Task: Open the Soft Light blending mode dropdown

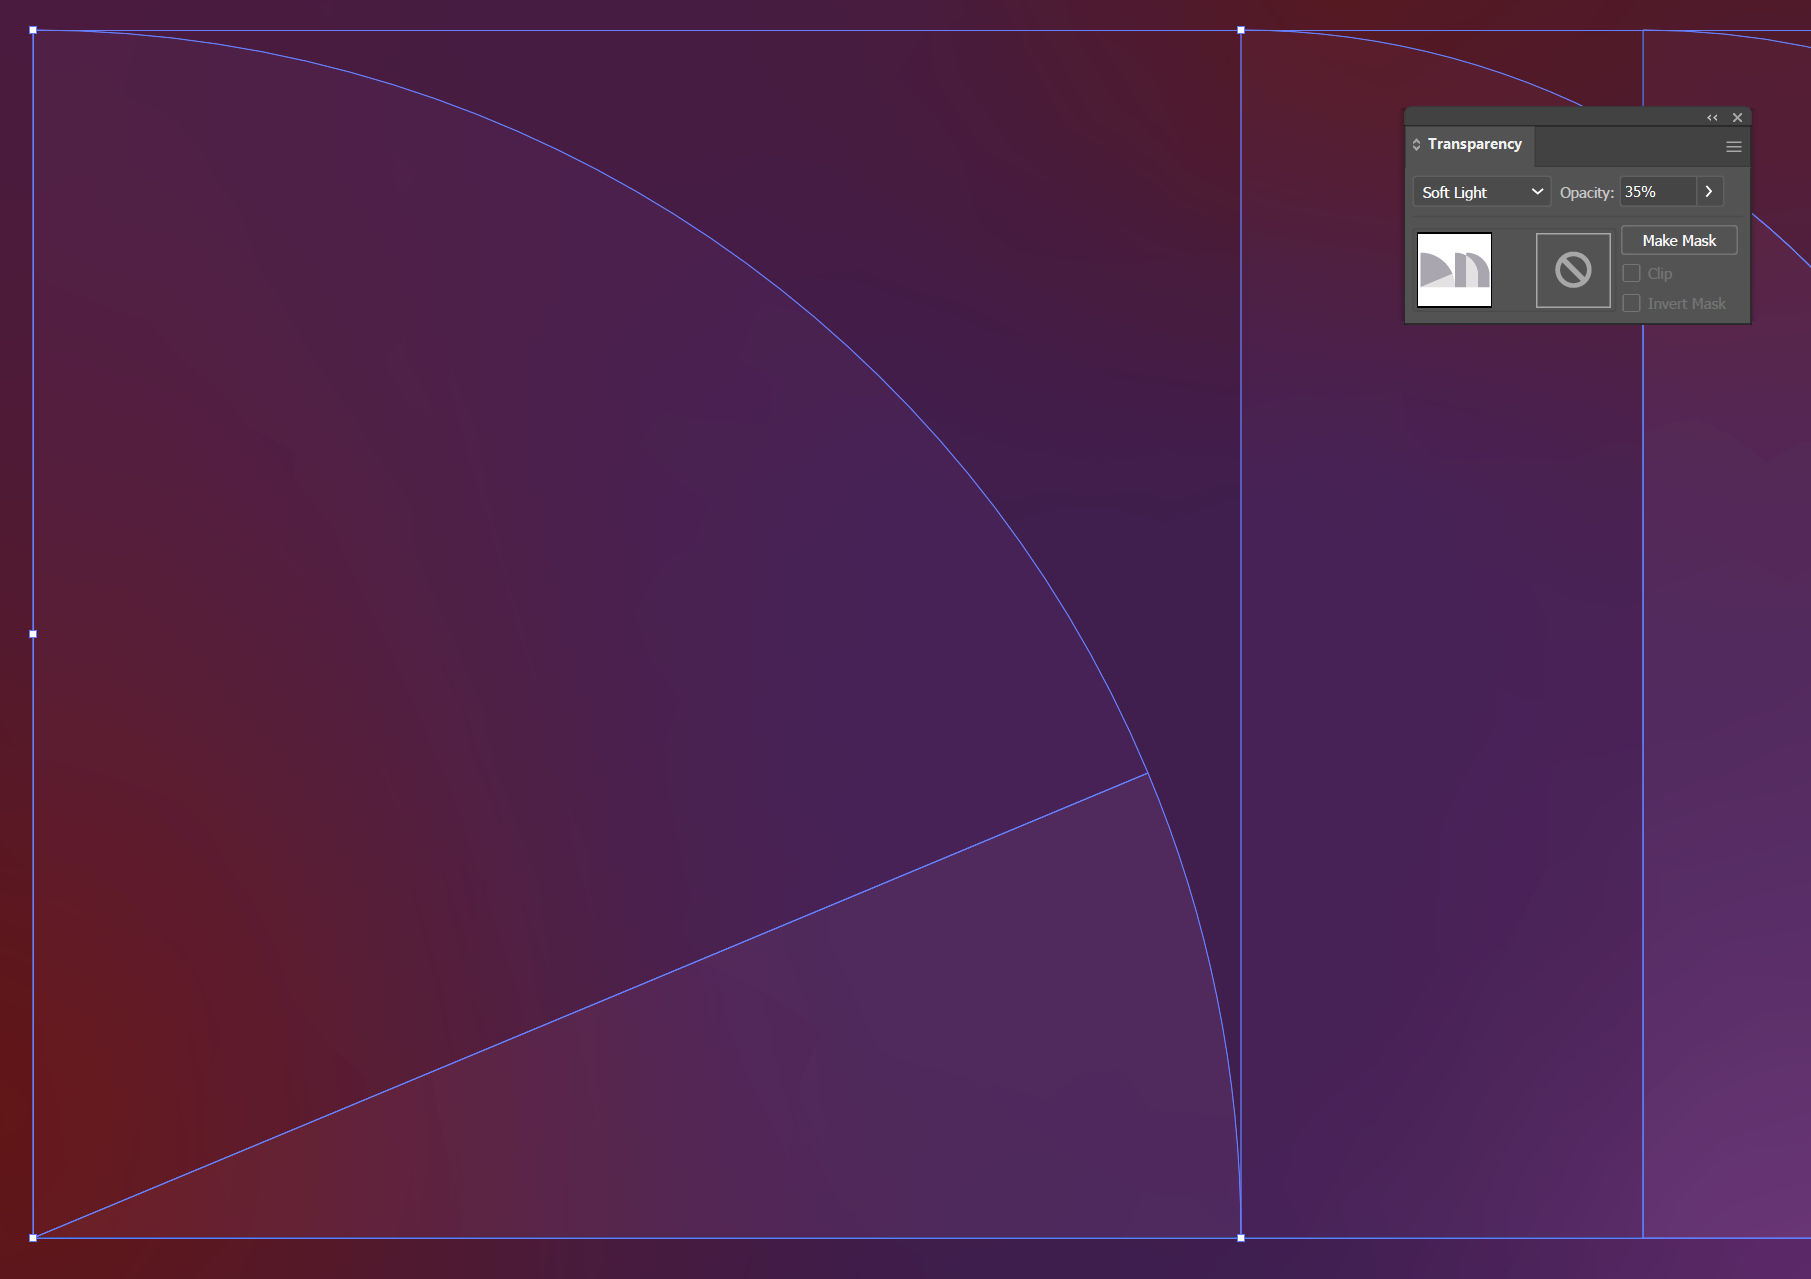Action: click(x=1481, y=192)
